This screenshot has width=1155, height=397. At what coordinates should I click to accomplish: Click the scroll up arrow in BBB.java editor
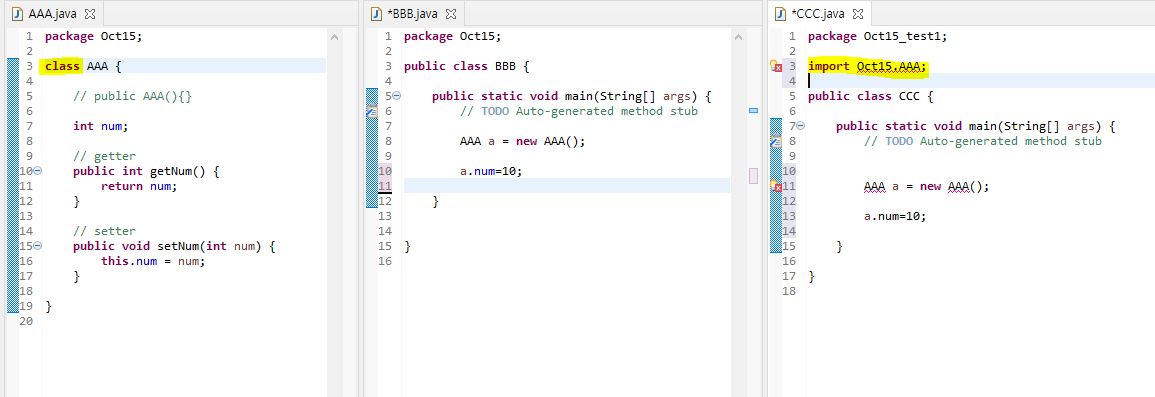pyautogui.click(x=739, y=36)
